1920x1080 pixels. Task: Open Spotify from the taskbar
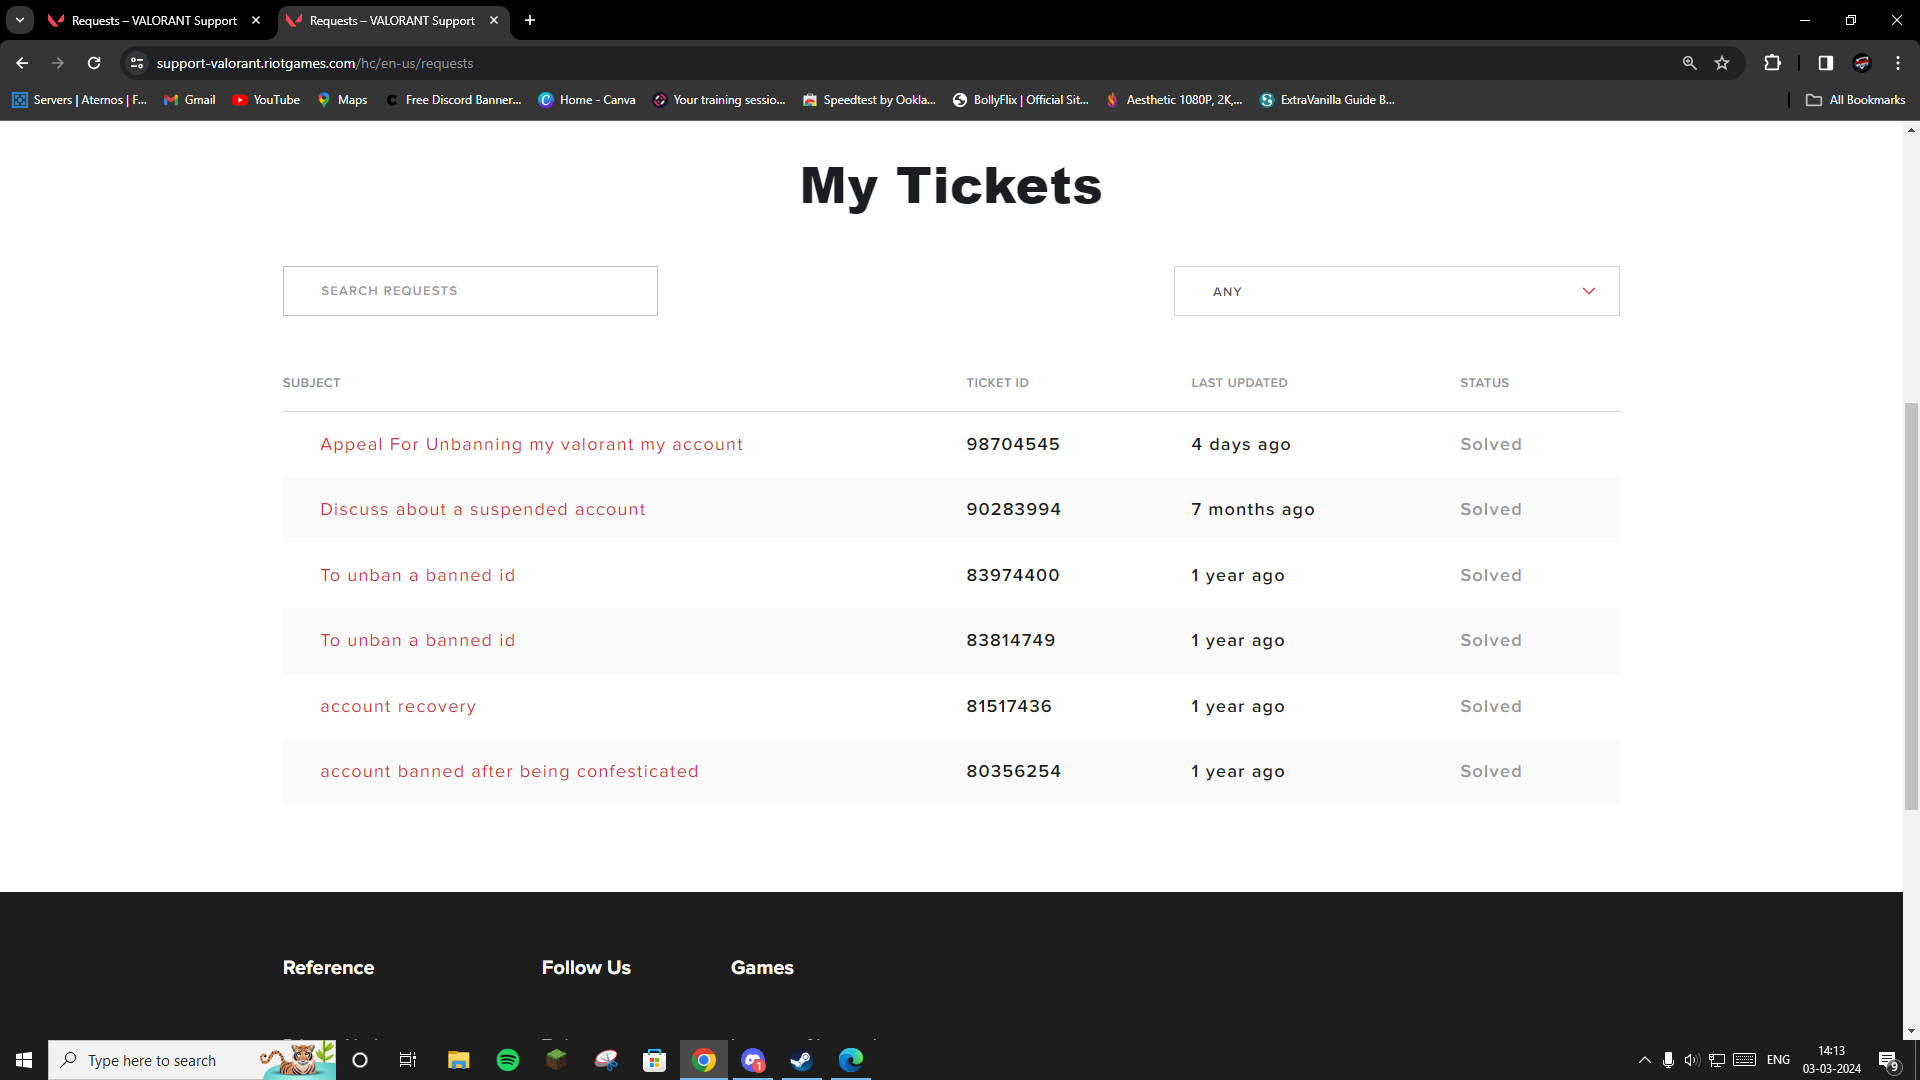click(x=508, y=1060)
